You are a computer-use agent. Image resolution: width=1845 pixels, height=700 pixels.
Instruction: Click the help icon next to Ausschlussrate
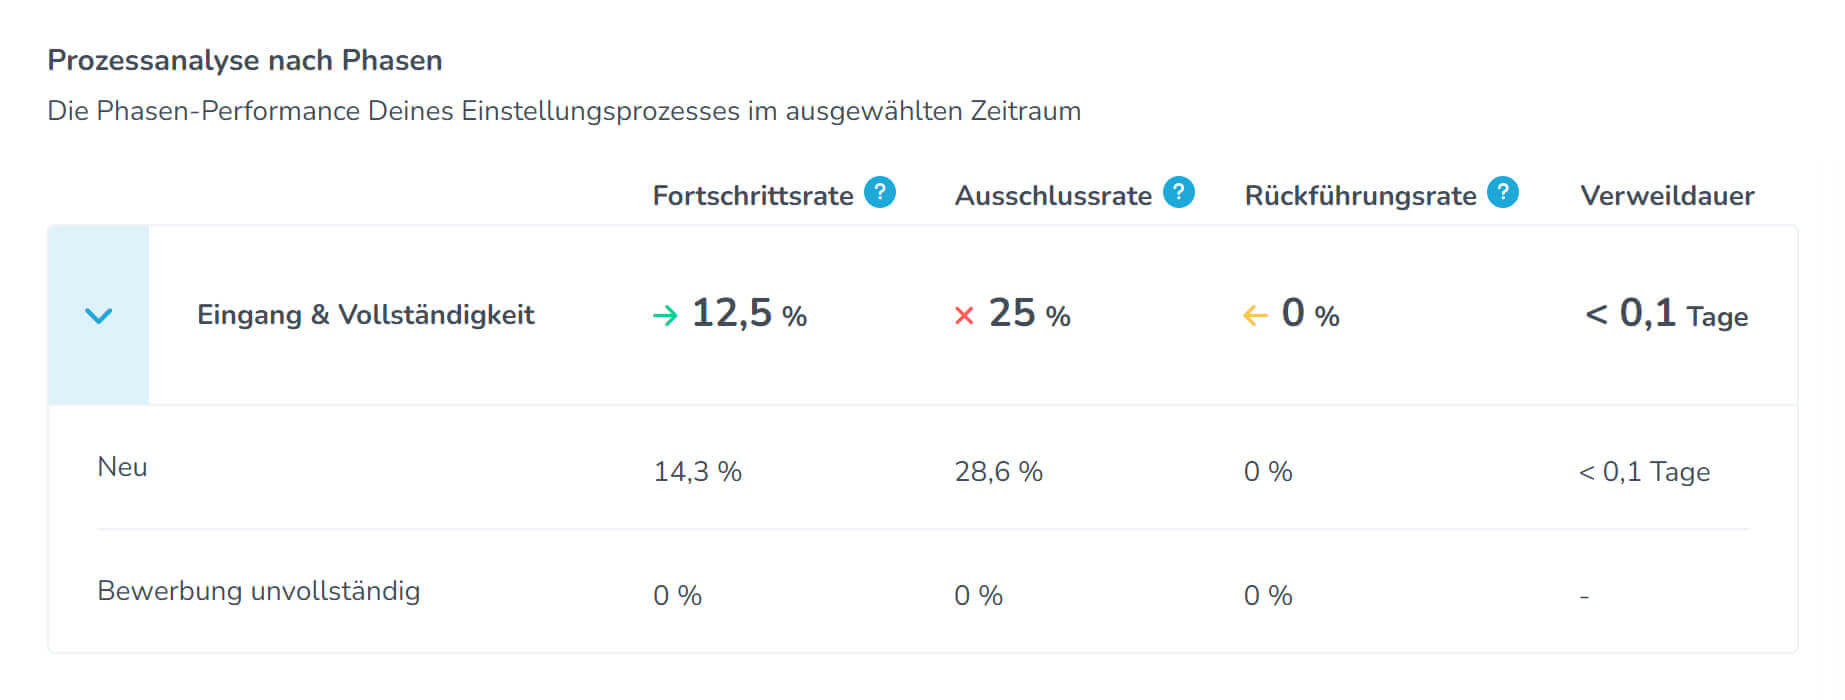[x=1178, y=192]
